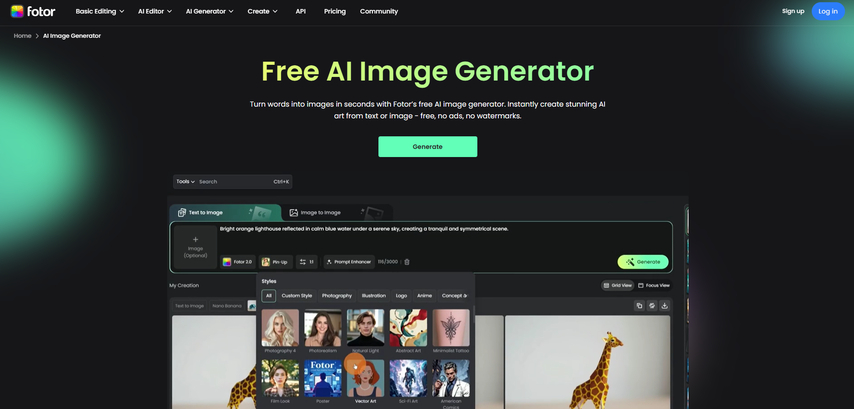Click the Search input field
This screenshot has width=854, height=409.
[234, 182]
